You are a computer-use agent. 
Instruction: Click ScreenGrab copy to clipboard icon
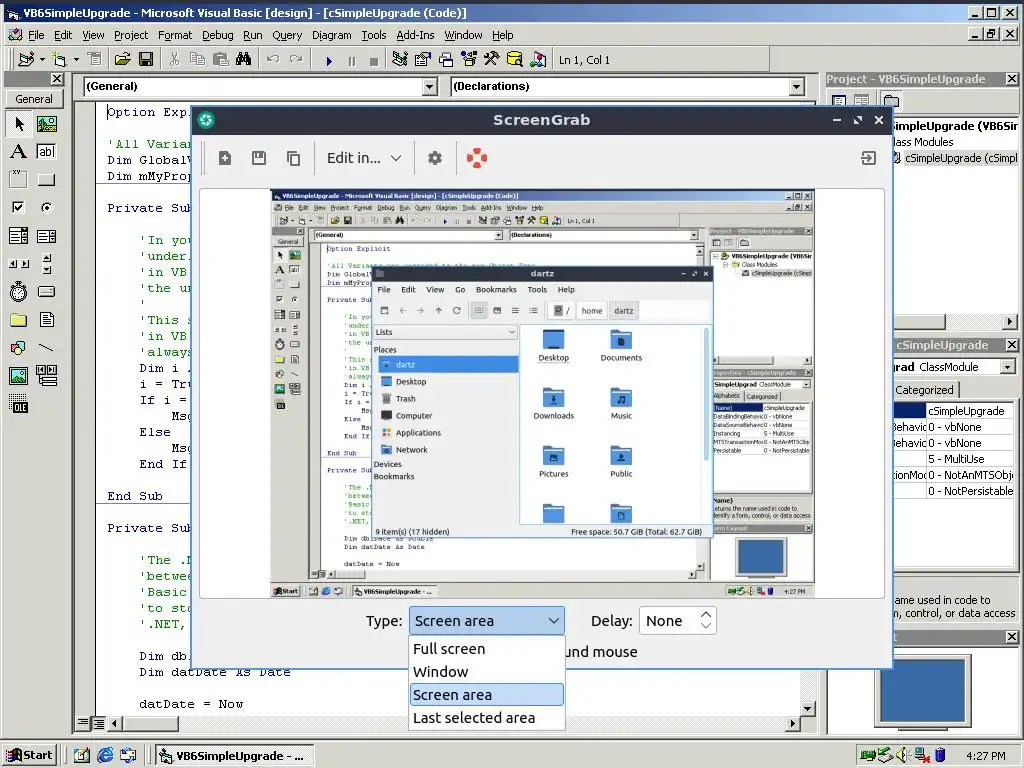(x=293, y=158)
